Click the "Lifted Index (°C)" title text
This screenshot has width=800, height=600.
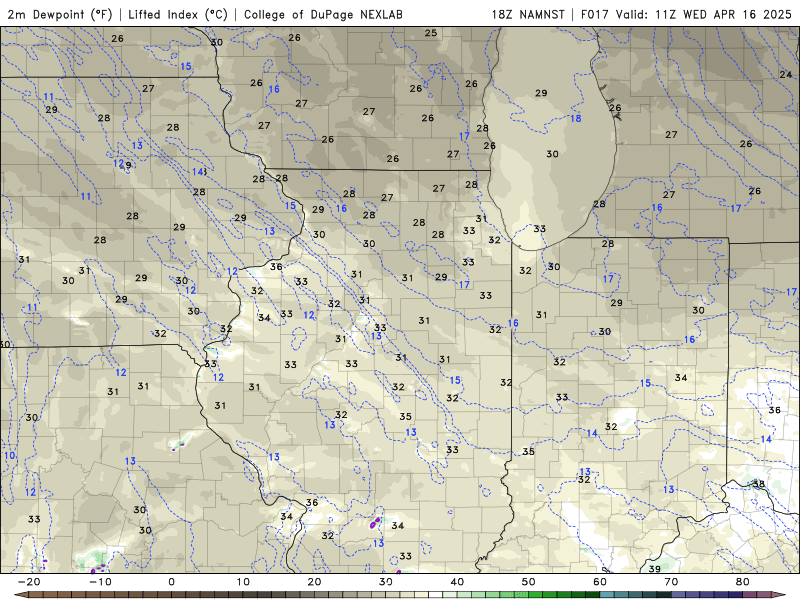178,14
